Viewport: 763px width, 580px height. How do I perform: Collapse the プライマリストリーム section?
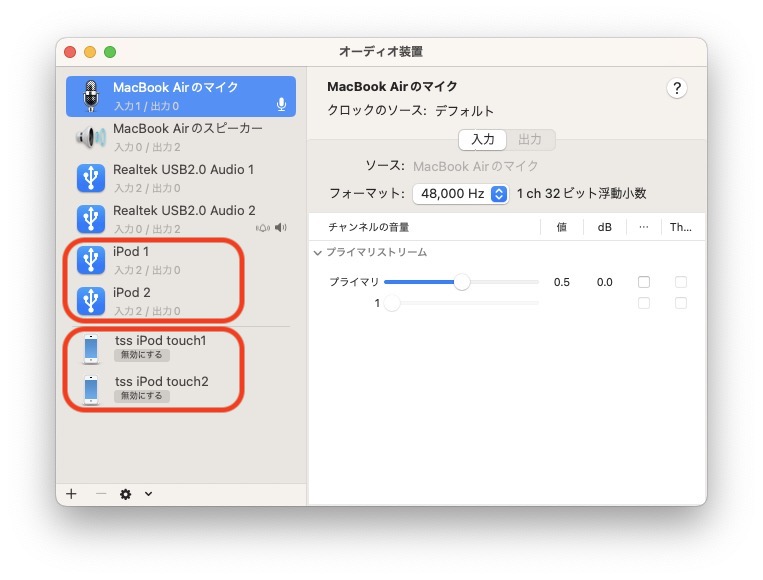(318, 253)
